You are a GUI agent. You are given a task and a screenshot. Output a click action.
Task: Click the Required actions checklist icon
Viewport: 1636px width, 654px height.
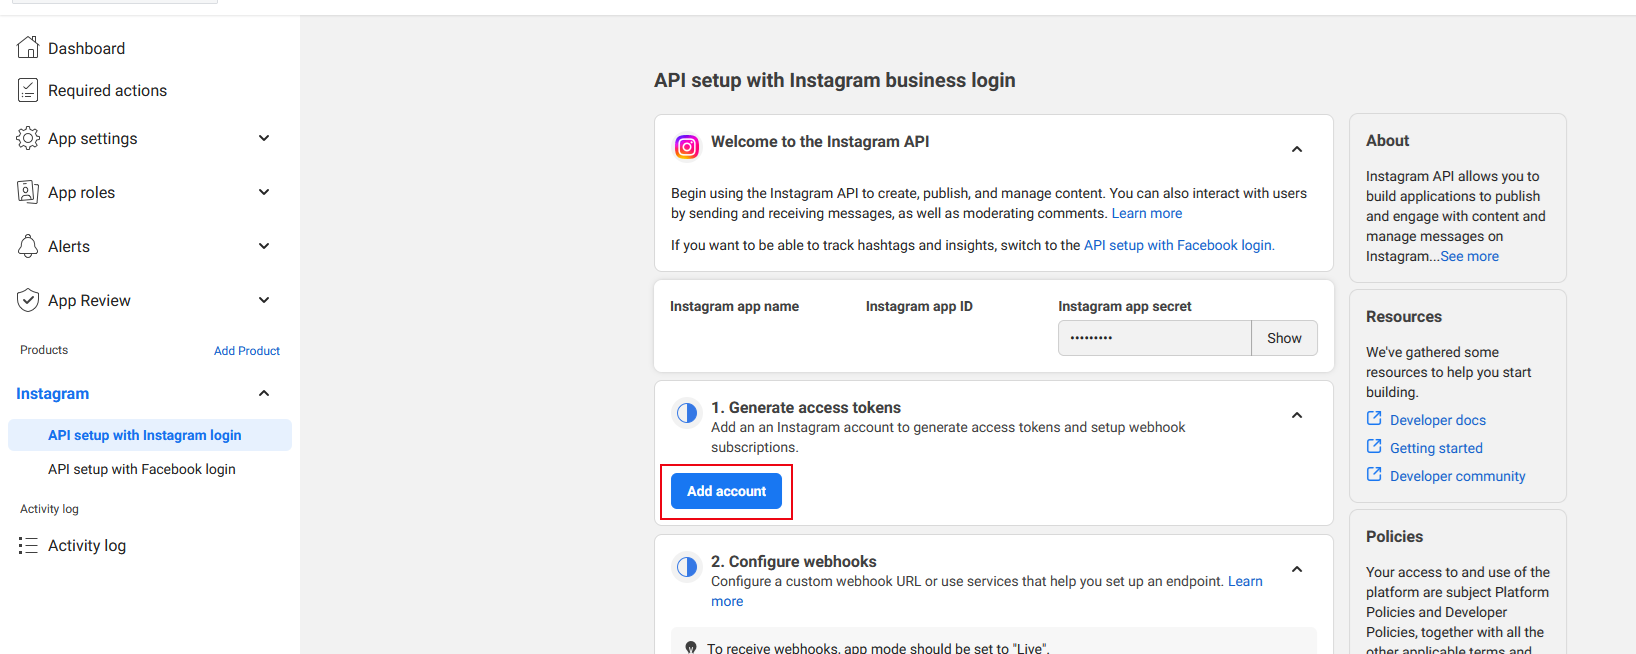(x=28, y=90)
